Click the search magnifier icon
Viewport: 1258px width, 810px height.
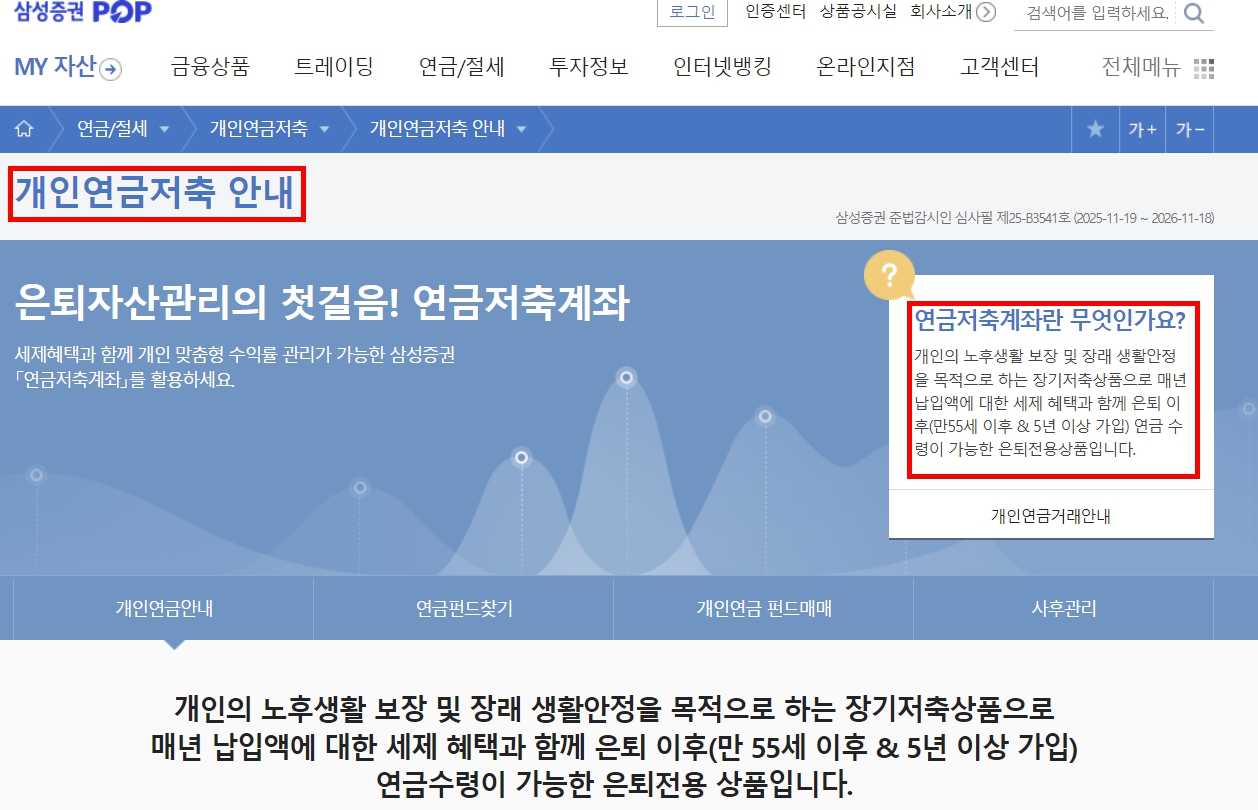tap(1193, 14)
